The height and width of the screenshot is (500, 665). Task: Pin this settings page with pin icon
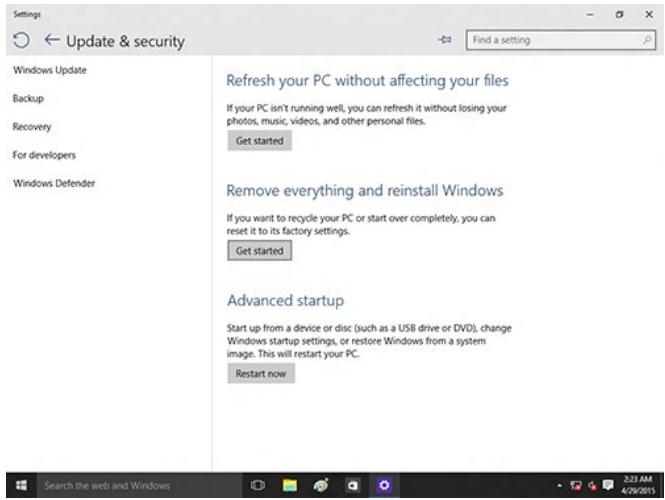(x=444, y=40)
